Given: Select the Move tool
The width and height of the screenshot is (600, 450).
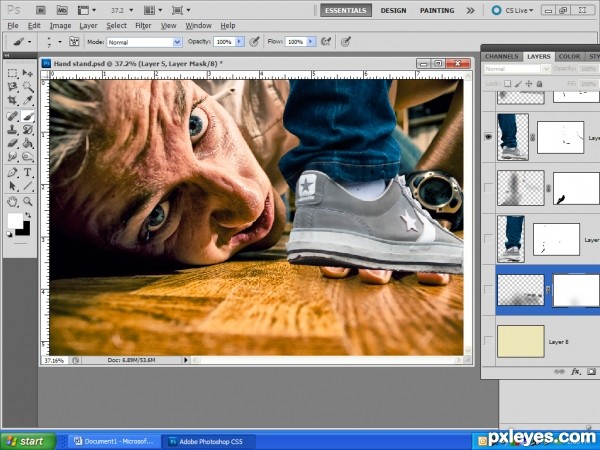Looking at the screenshot, I should pyautogui.click(x=28, y=73).
